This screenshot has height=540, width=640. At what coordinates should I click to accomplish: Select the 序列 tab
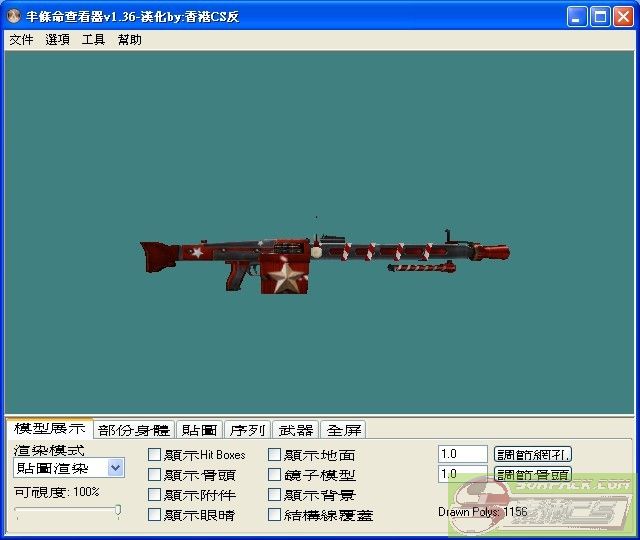(247, 430)
